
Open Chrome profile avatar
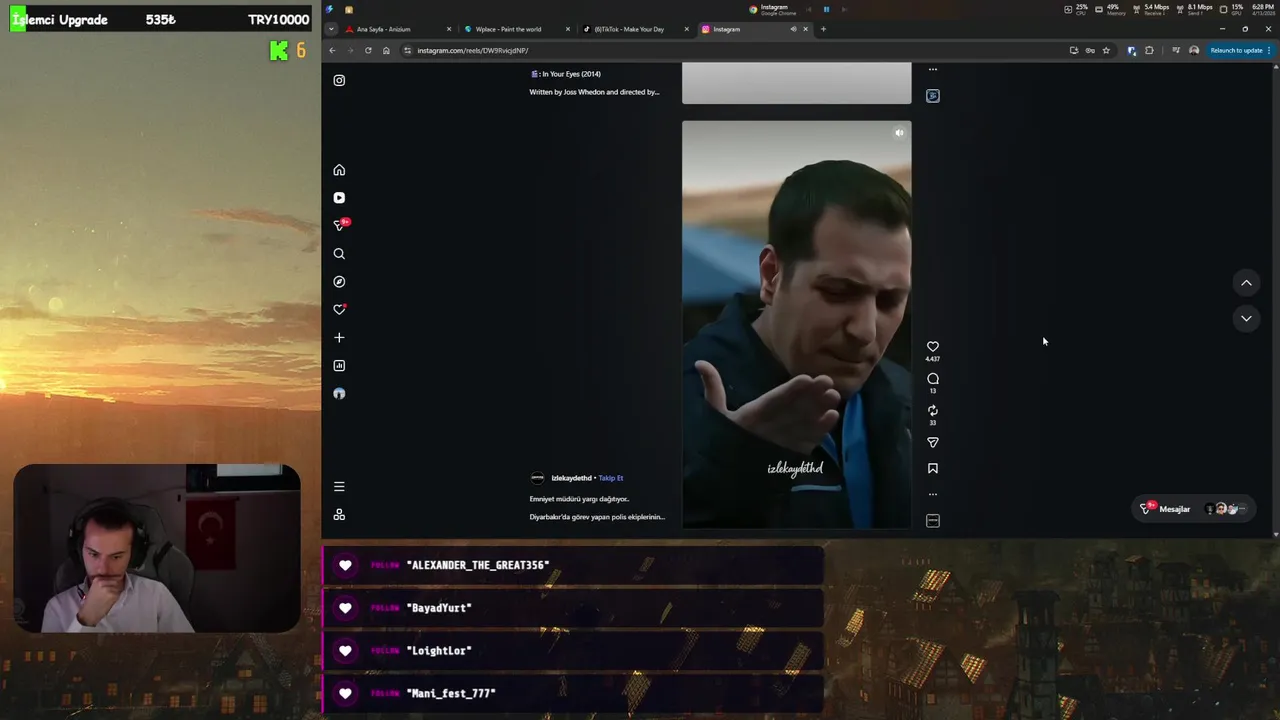1194,50
